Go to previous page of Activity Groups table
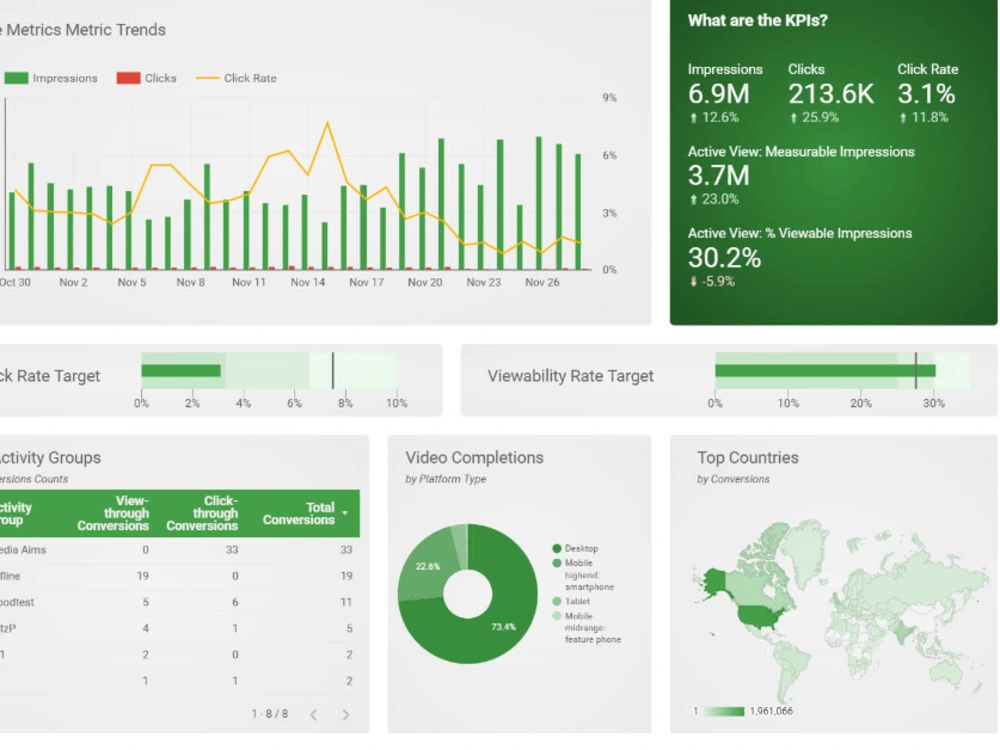The height and width of the screenshot is (750, 1000). (x=313, y=716)
